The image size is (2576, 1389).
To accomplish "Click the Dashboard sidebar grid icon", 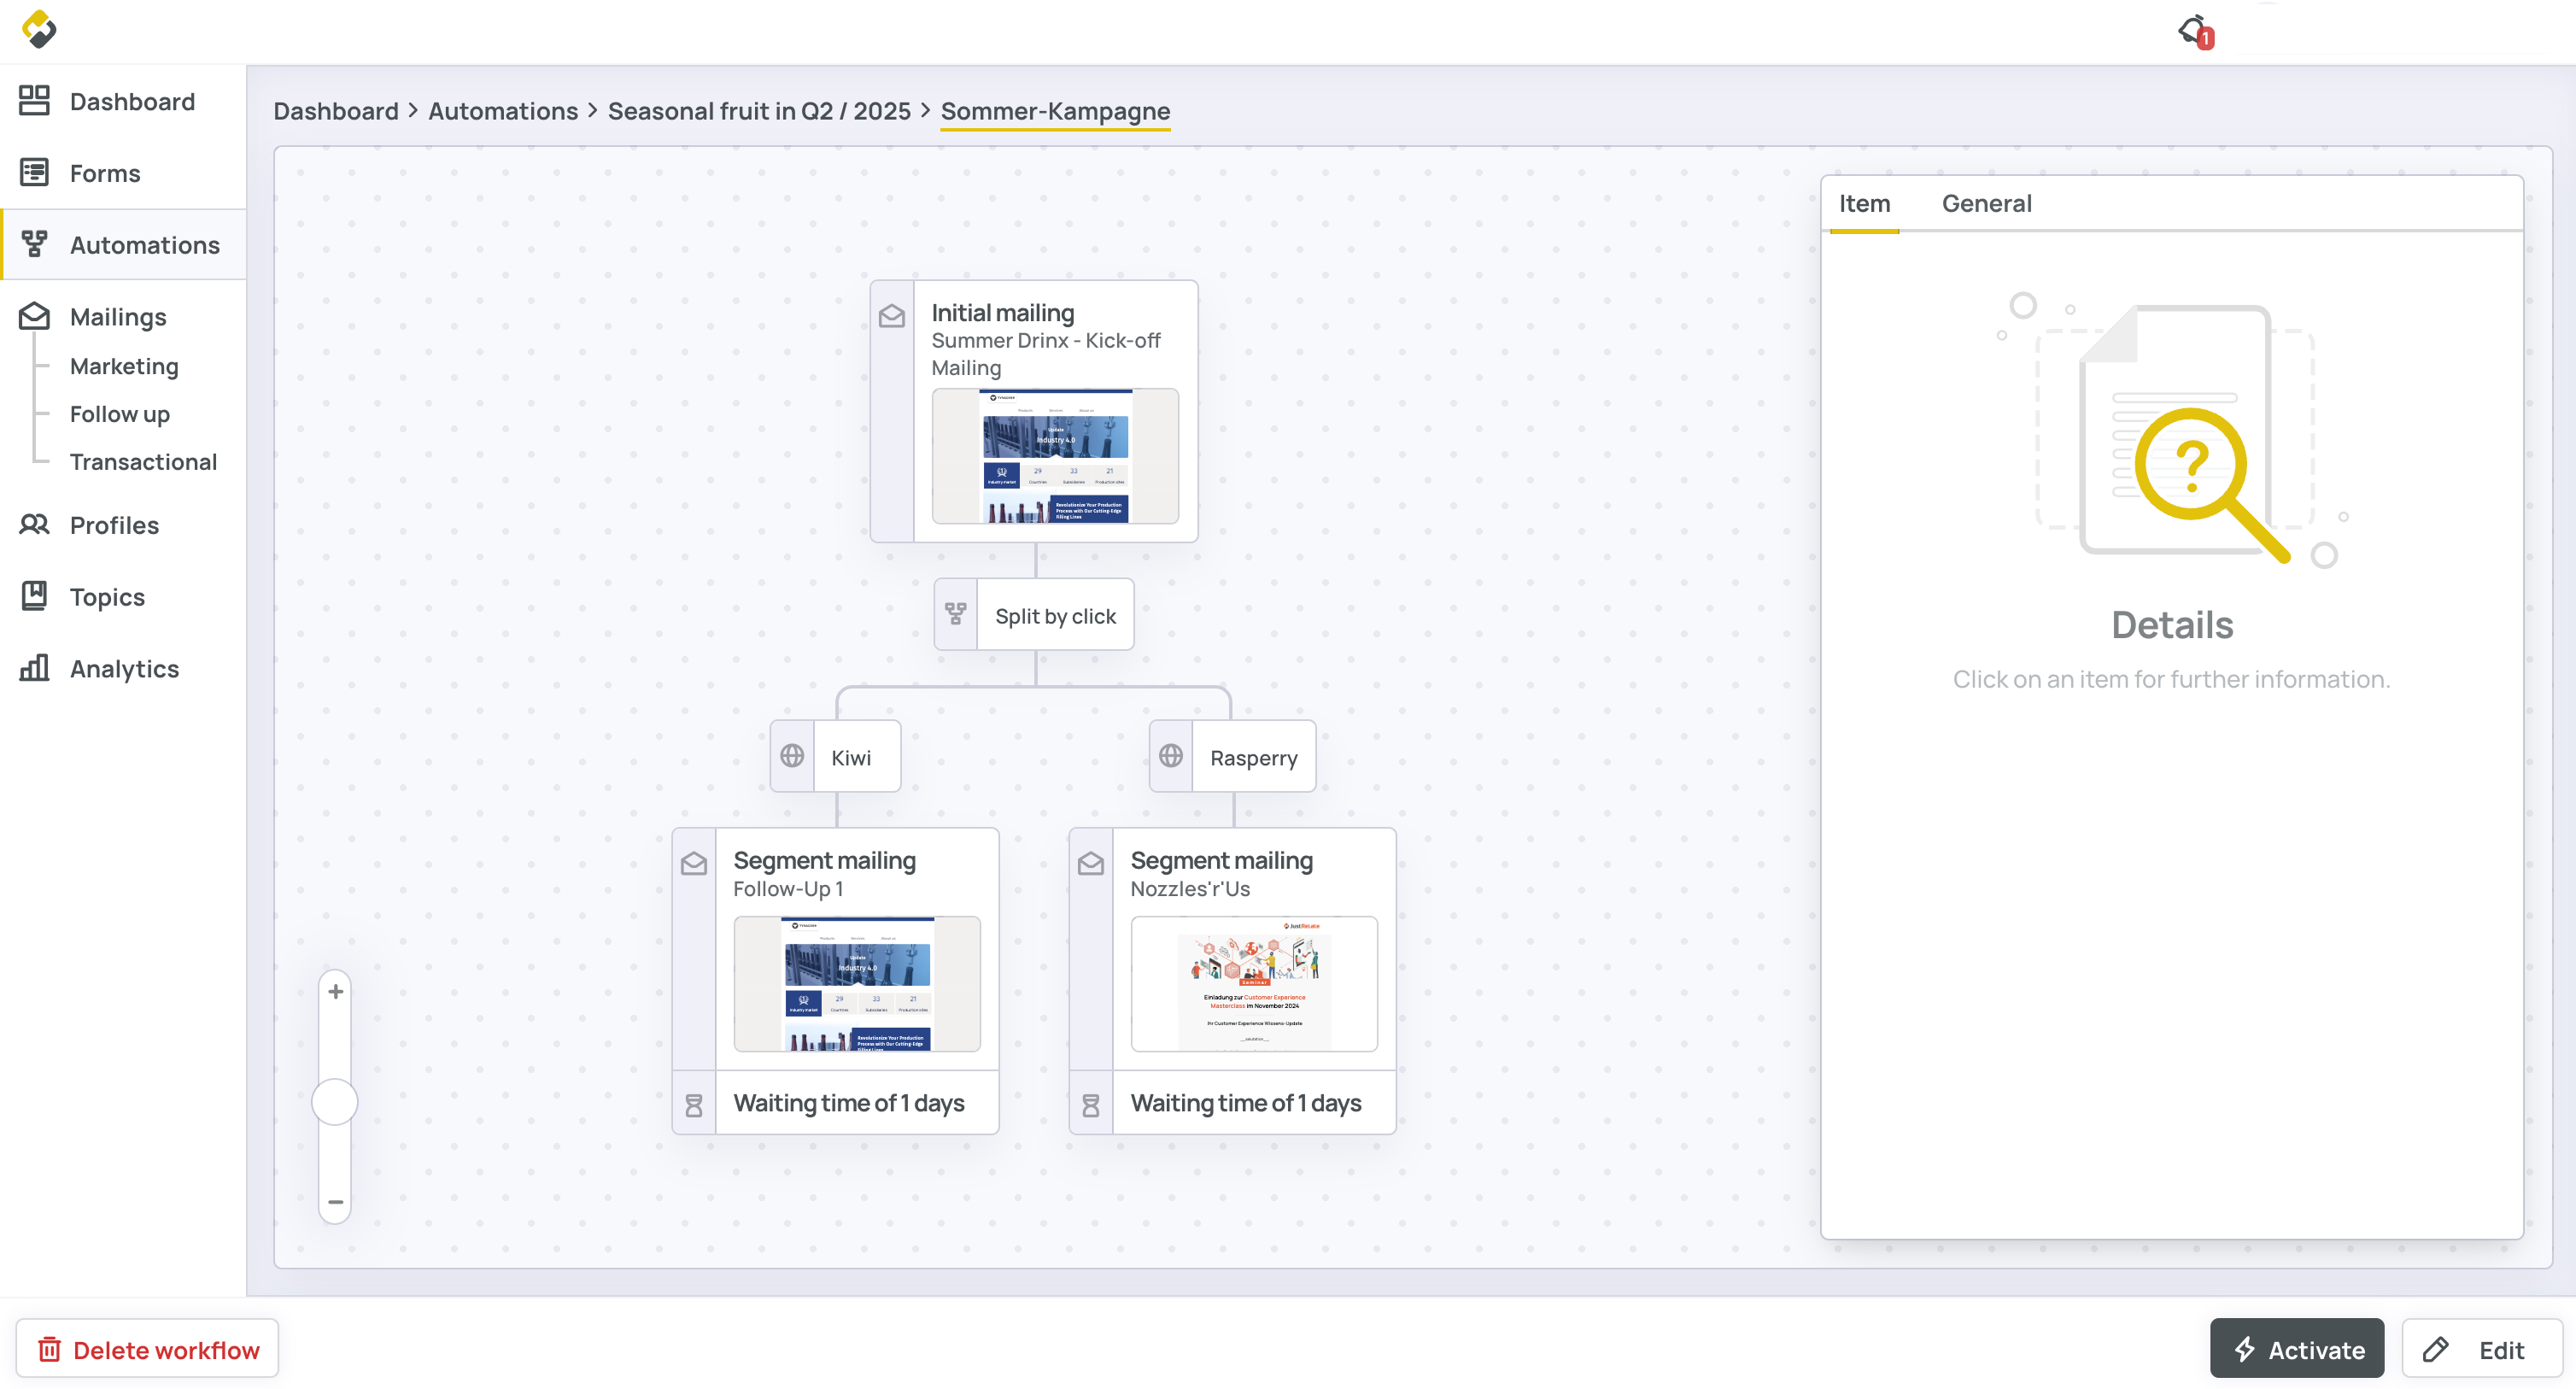I will tap(34, 101).
